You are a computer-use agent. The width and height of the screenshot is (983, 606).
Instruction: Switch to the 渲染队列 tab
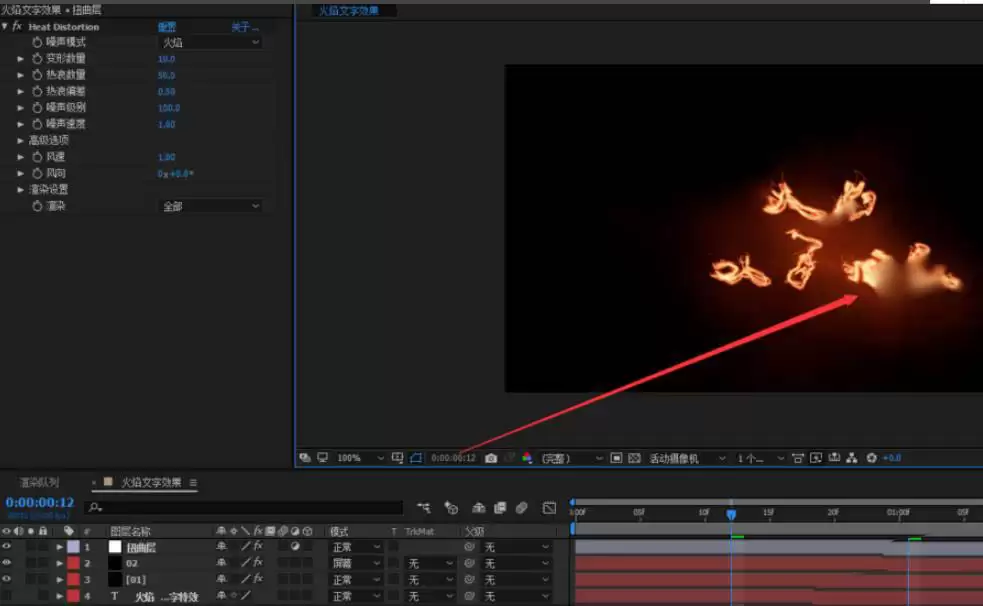tap(39, 483)
